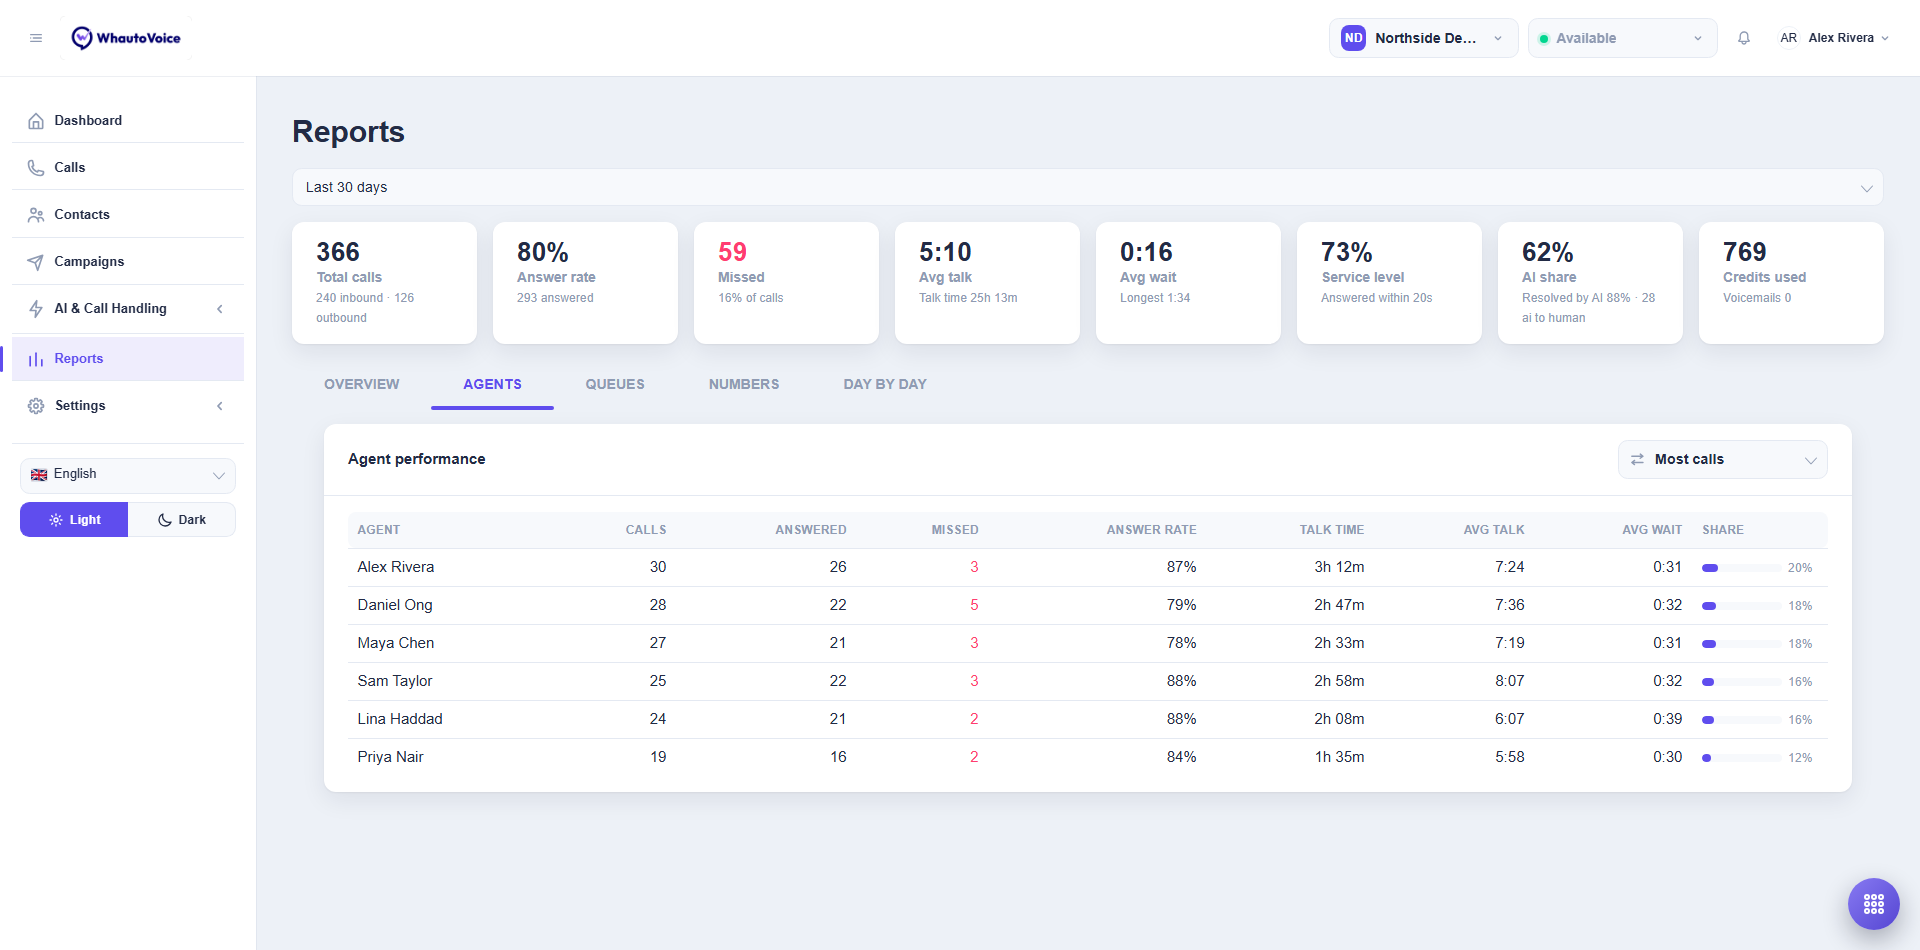Click the Total calls card showing 366
The image size is (1920, 950).
pyautogui.click(x=384, y=283)
